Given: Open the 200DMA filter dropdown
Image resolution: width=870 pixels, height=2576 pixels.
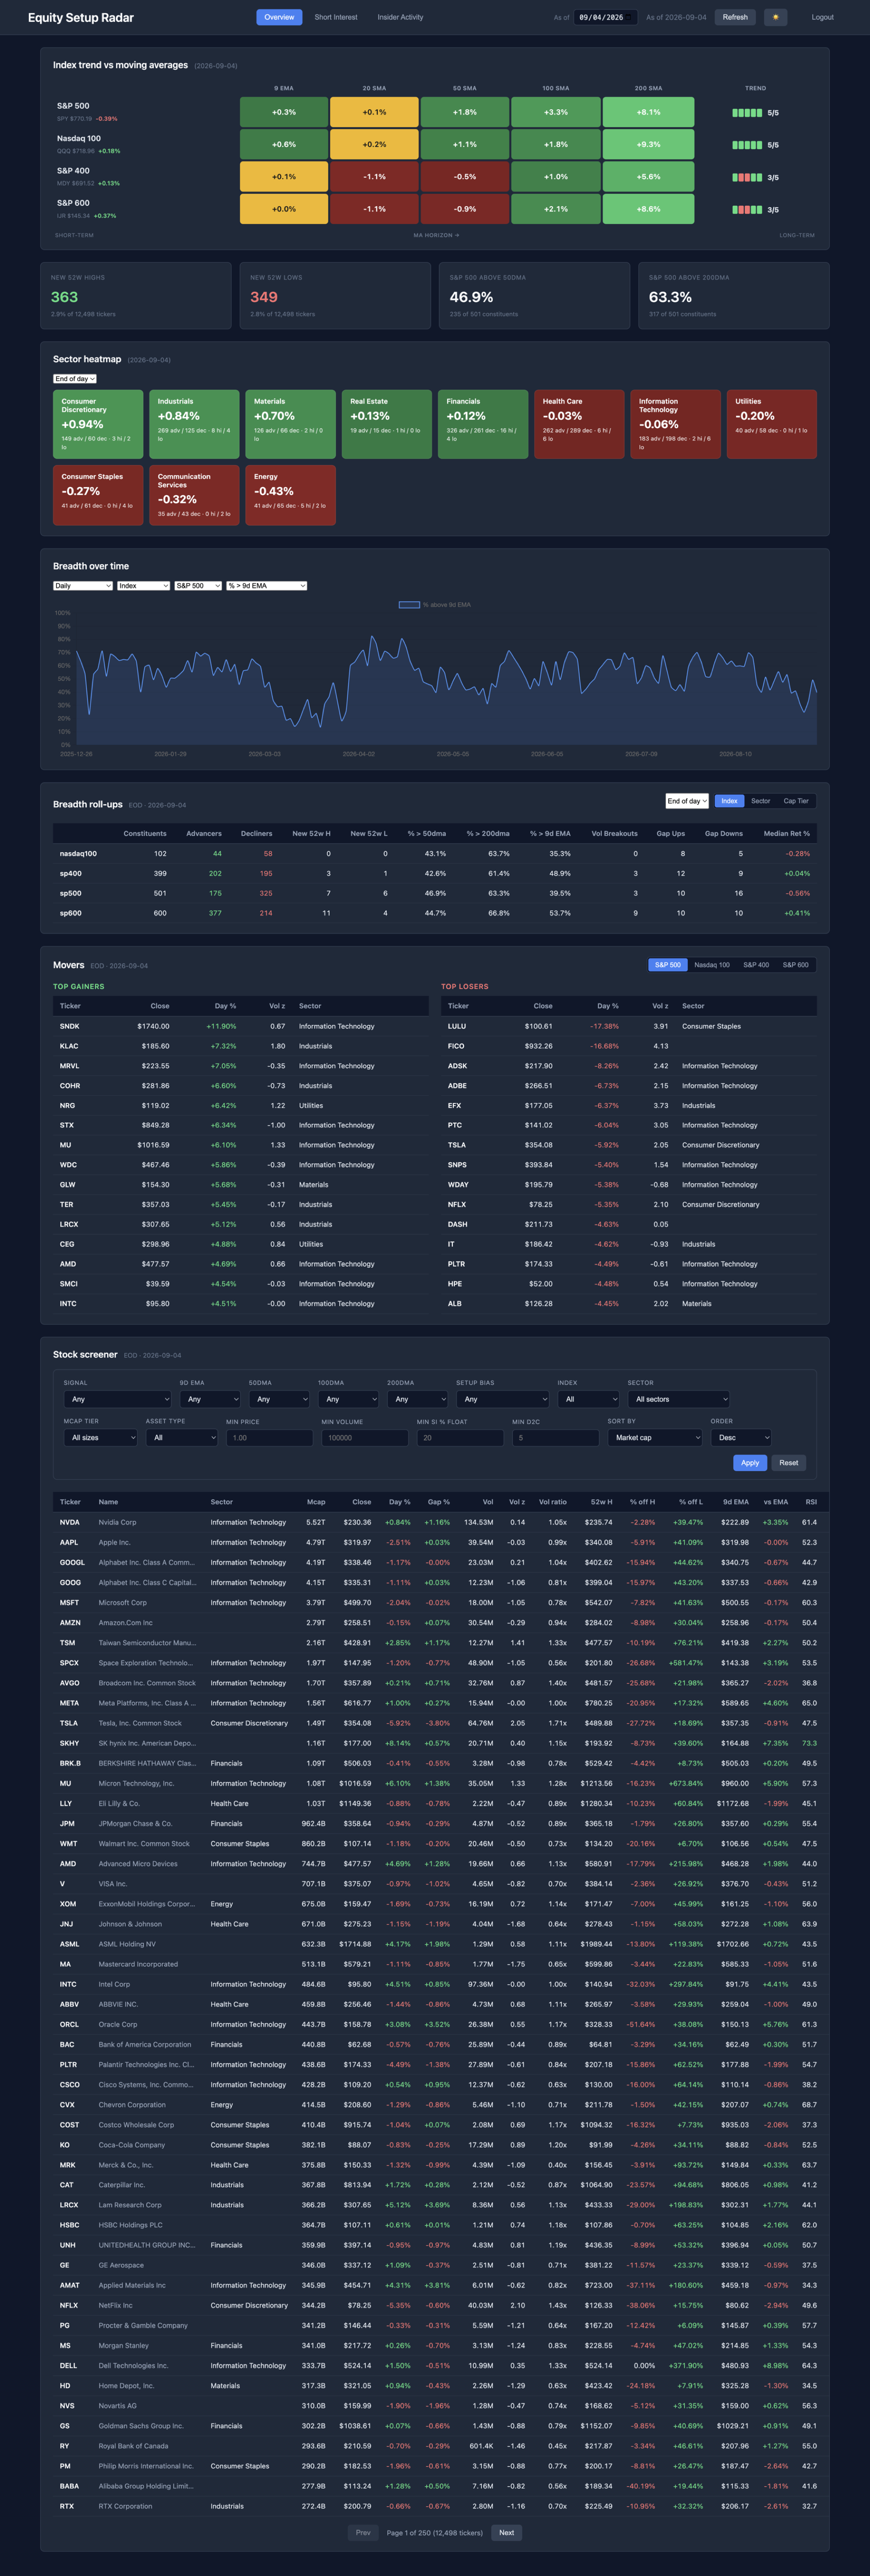Looking at the screenshot, I should pos(417,1399).
